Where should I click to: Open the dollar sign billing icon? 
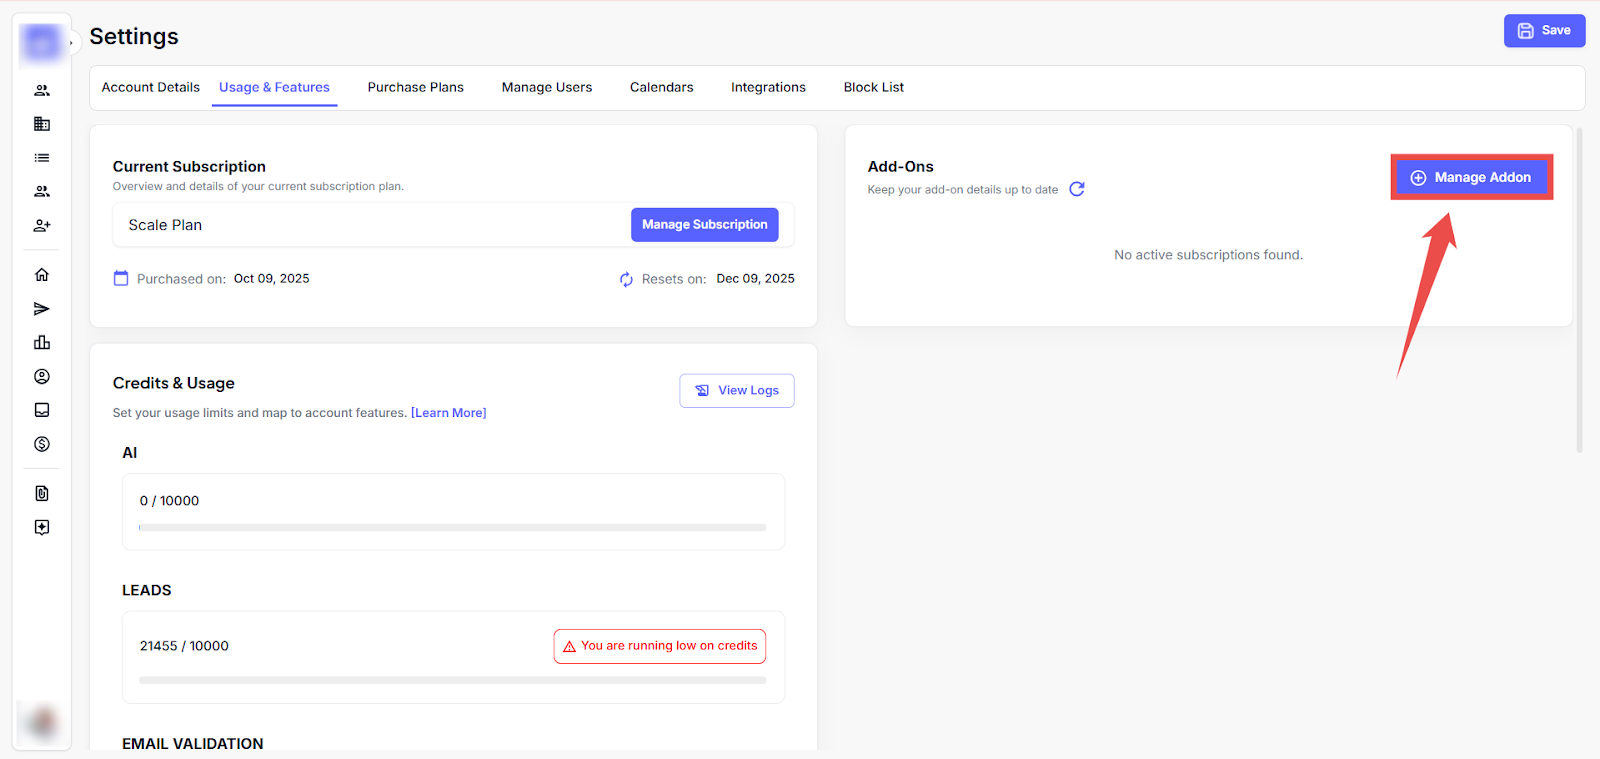coord(42,444)
